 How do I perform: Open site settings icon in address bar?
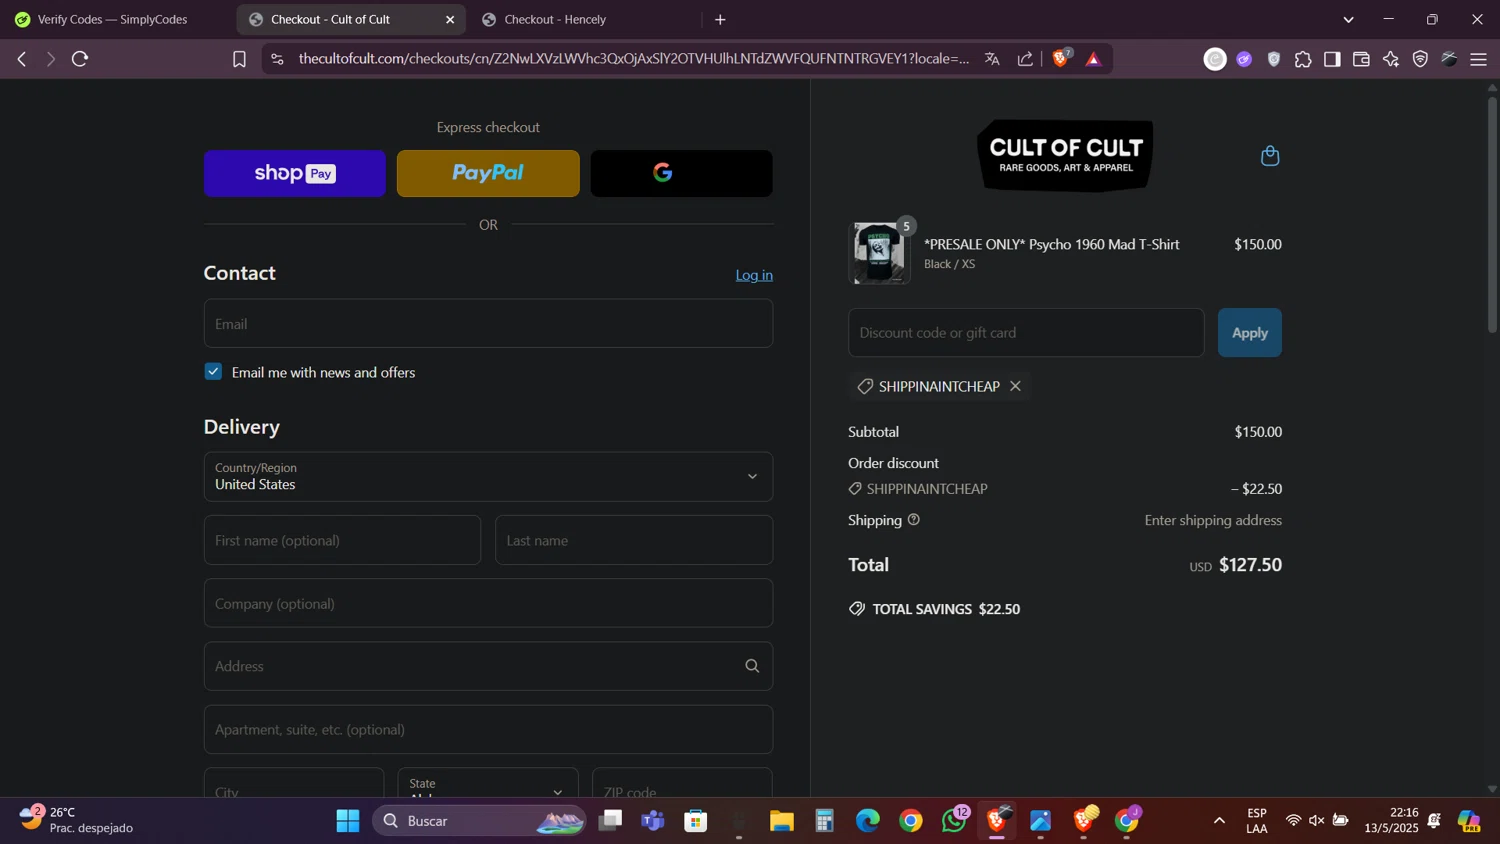[x=278, y=59]
